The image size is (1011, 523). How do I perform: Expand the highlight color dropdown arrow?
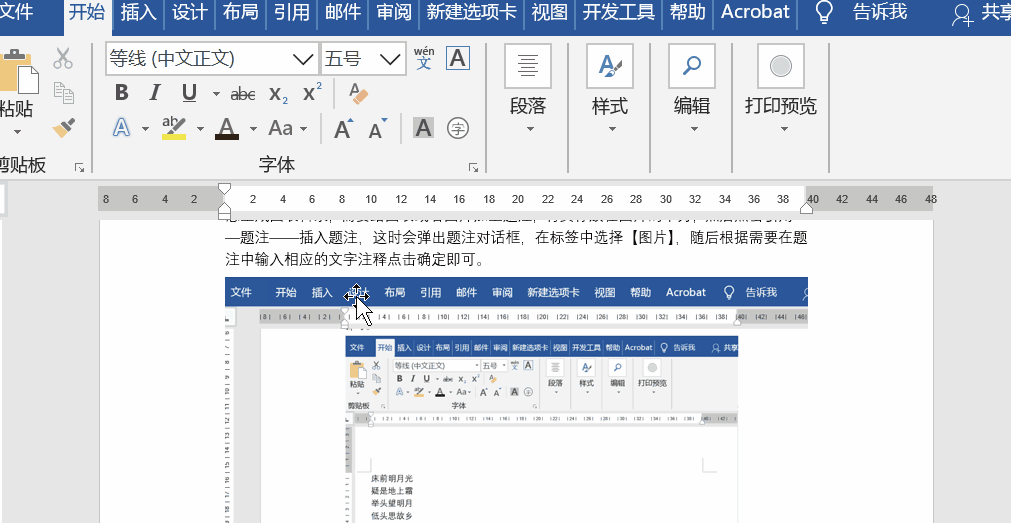pos(201,128)
